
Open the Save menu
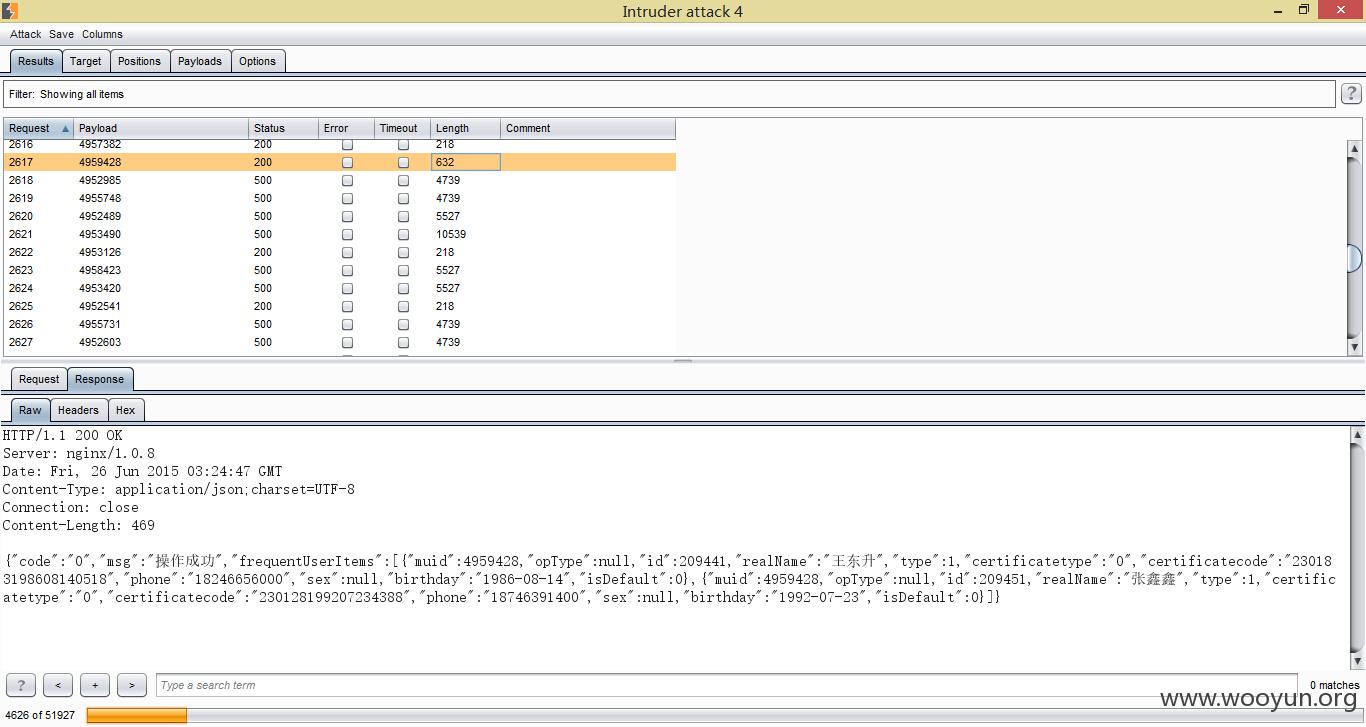61,34
